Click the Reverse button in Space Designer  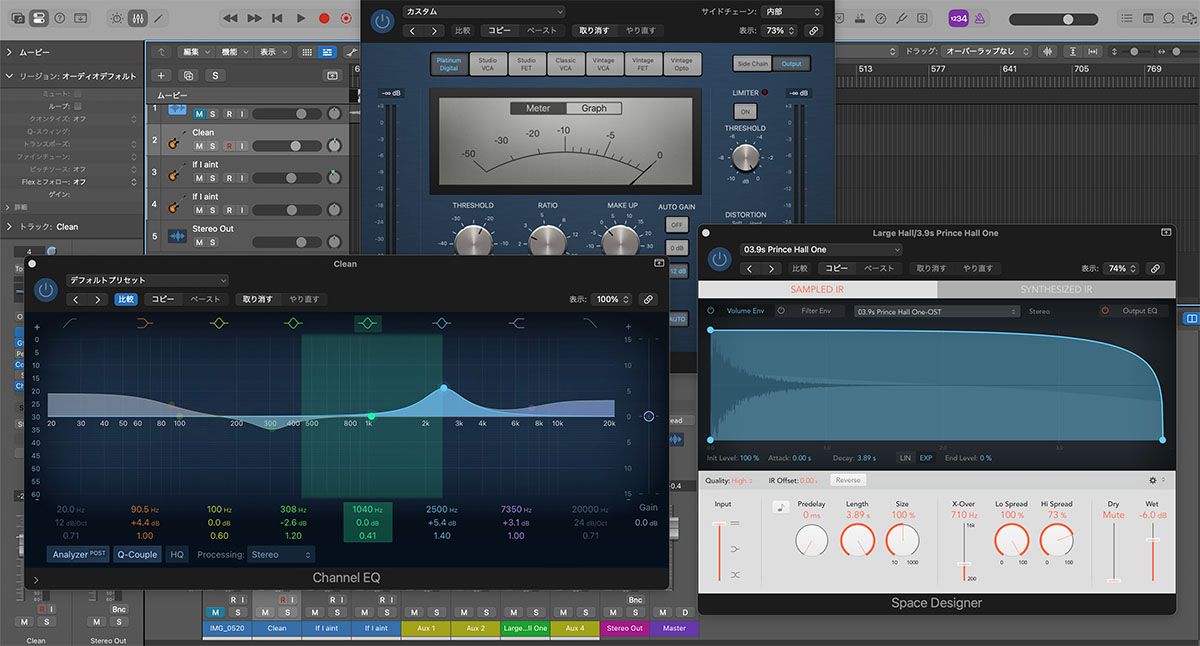(x=847, y=480)
